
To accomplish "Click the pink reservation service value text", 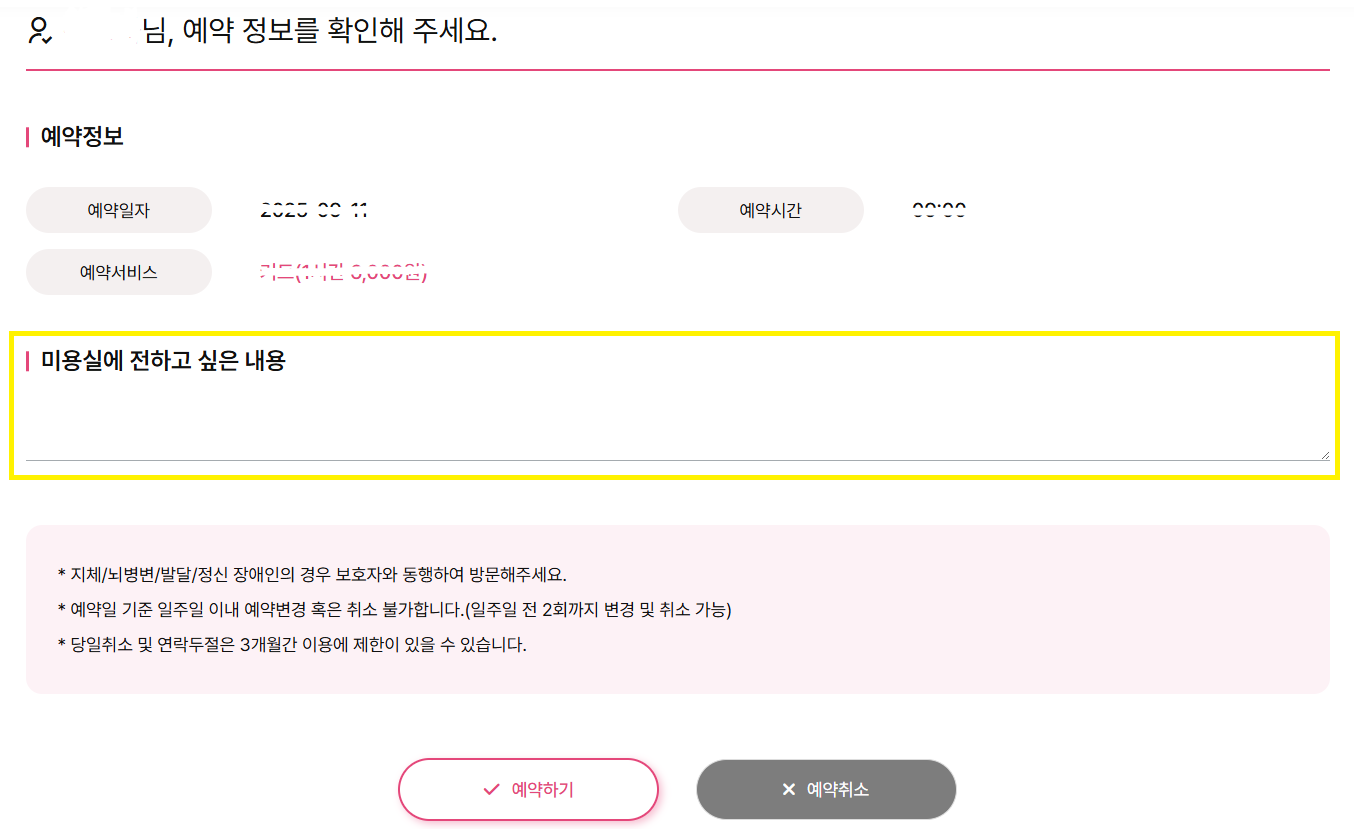I will coord(343,272).
